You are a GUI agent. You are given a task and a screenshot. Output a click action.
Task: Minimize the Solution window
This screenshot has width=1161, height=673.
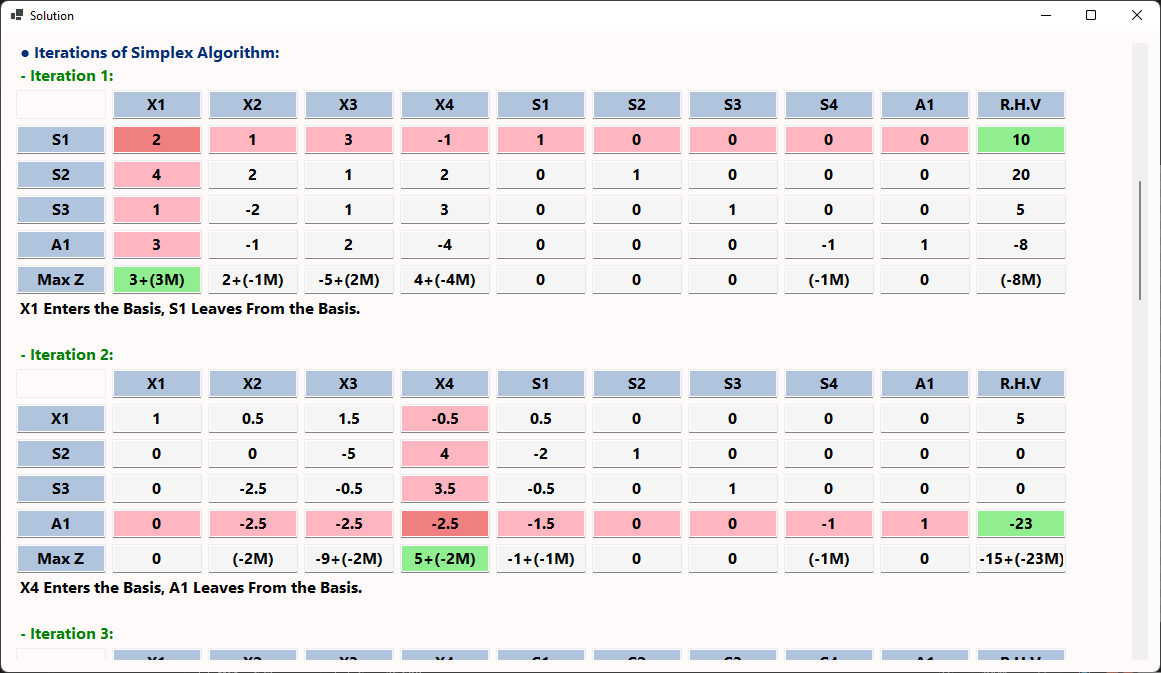1045,15
